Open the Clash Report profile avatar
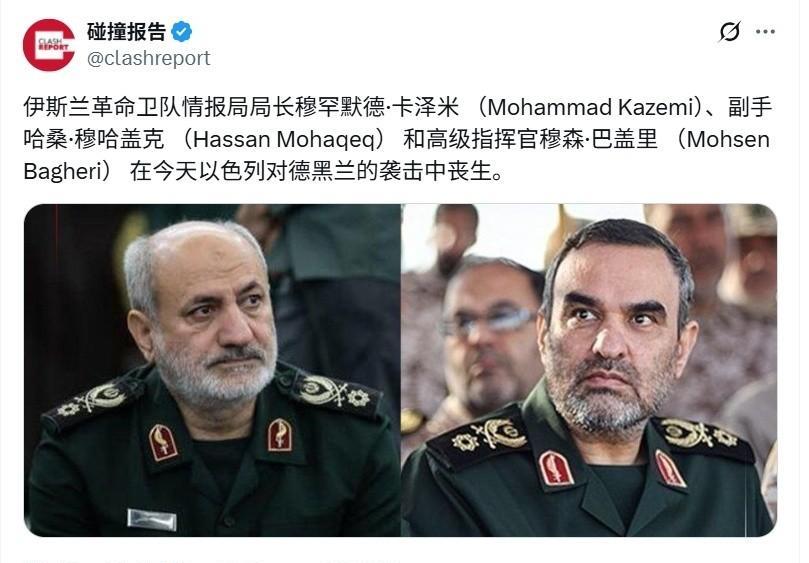 (48, 45)
